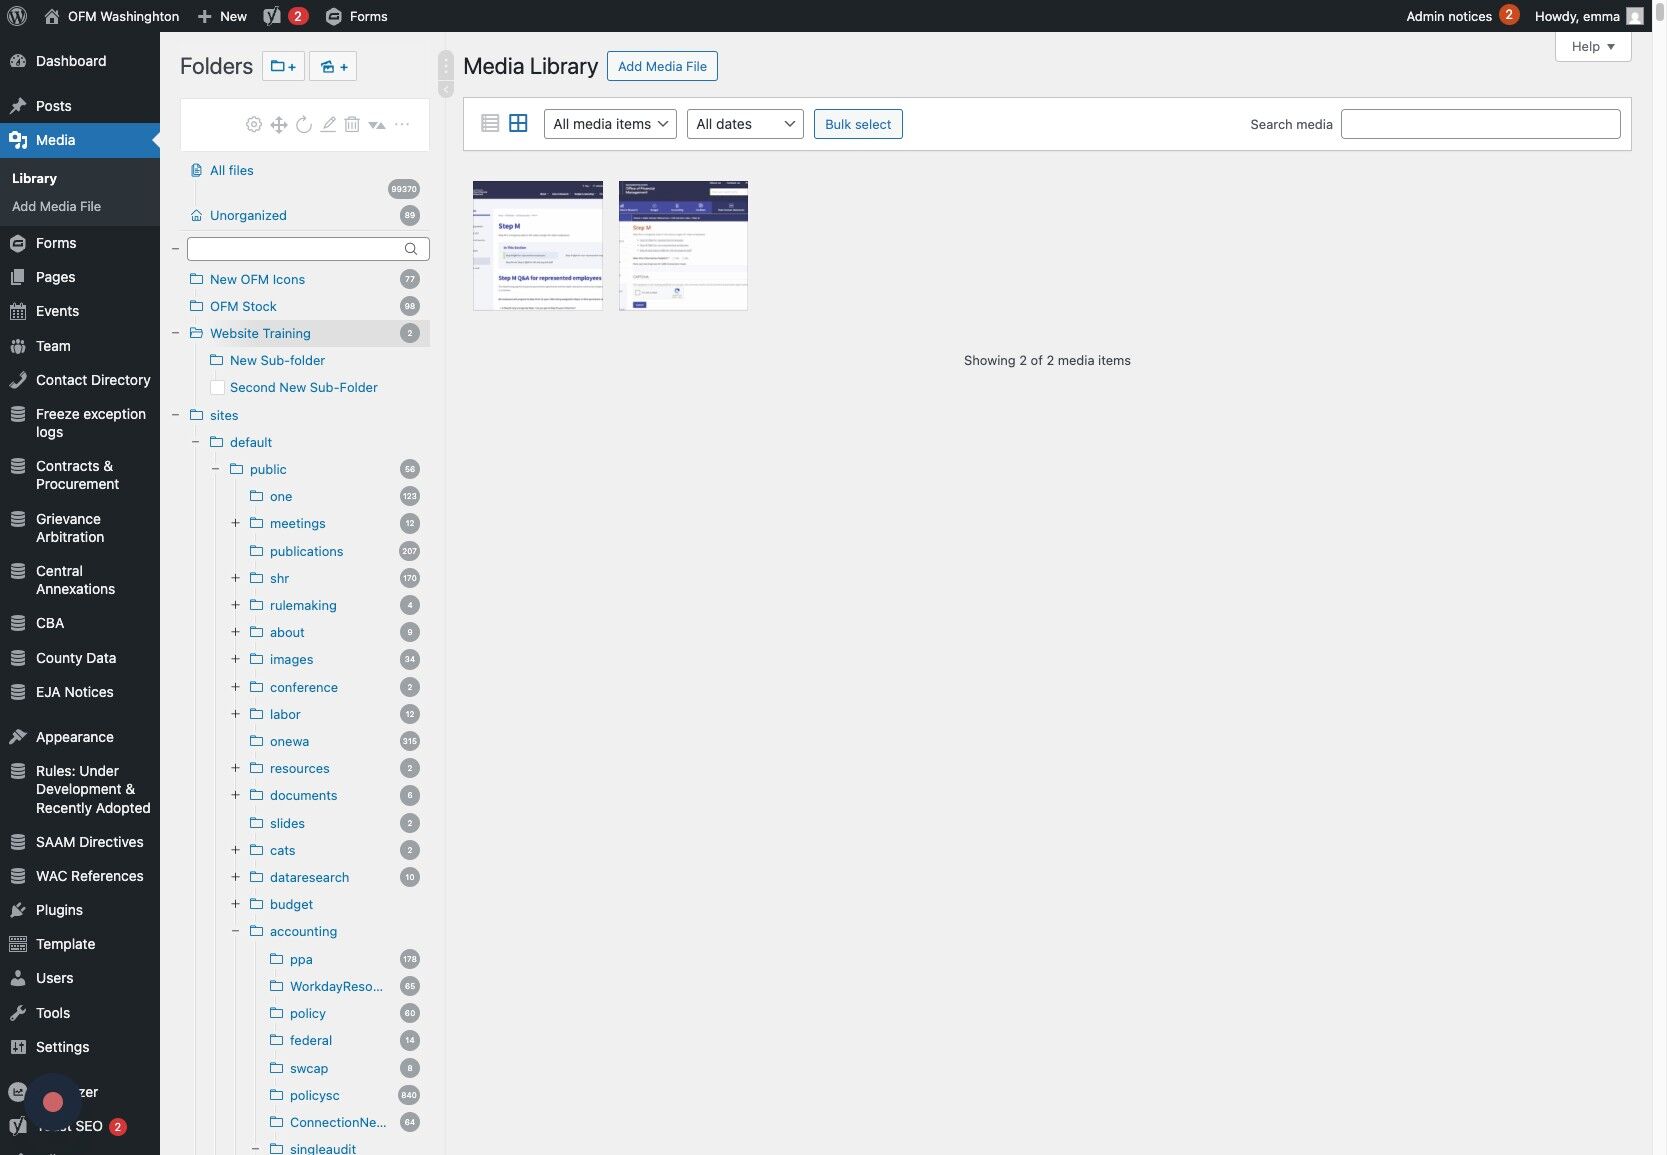The height and width of the screenshot is (1155, 1667).
Task: Collapse the Website Training folder
Action: [x=176, y=333]
